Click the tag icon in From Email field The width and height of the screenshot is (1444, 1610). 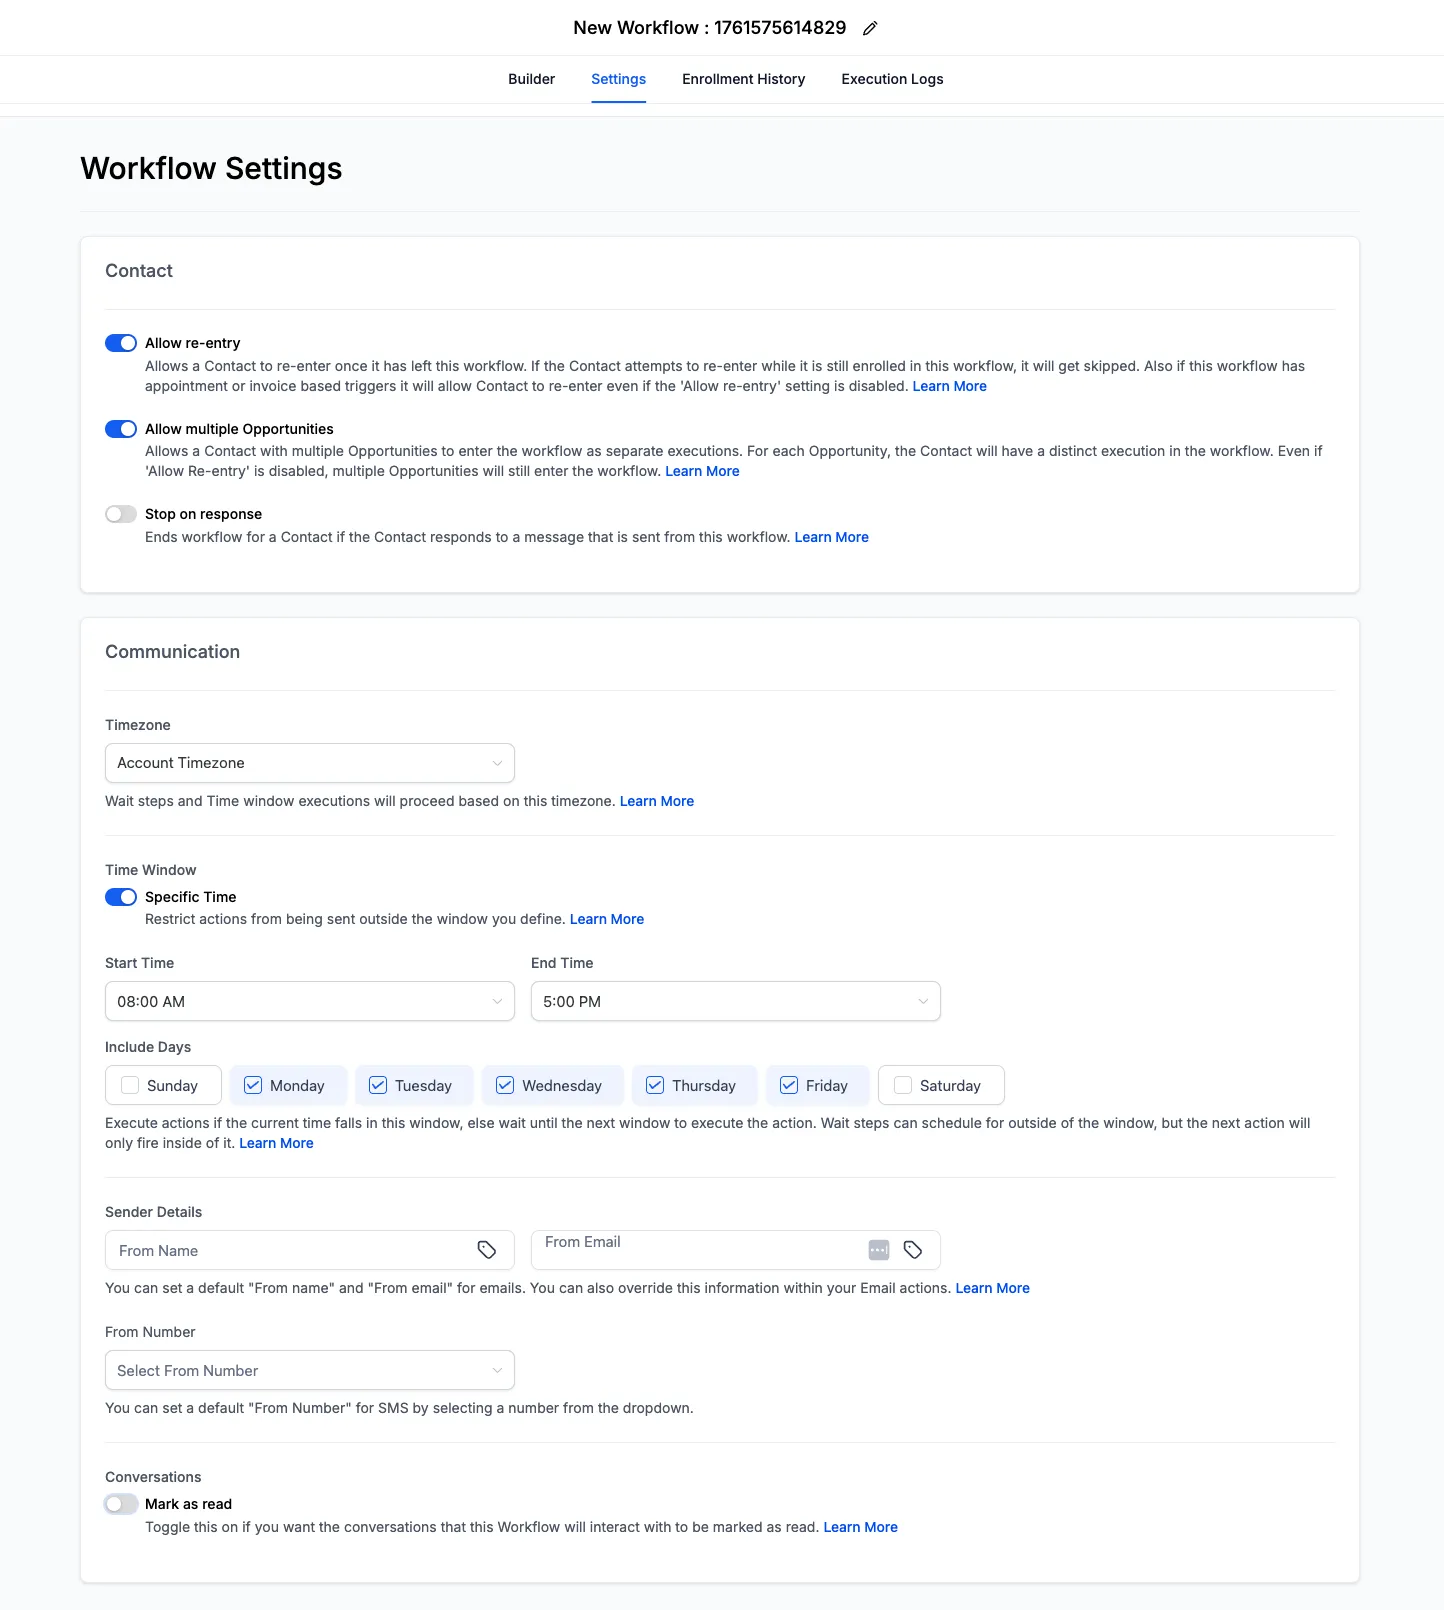point(913,1250)
